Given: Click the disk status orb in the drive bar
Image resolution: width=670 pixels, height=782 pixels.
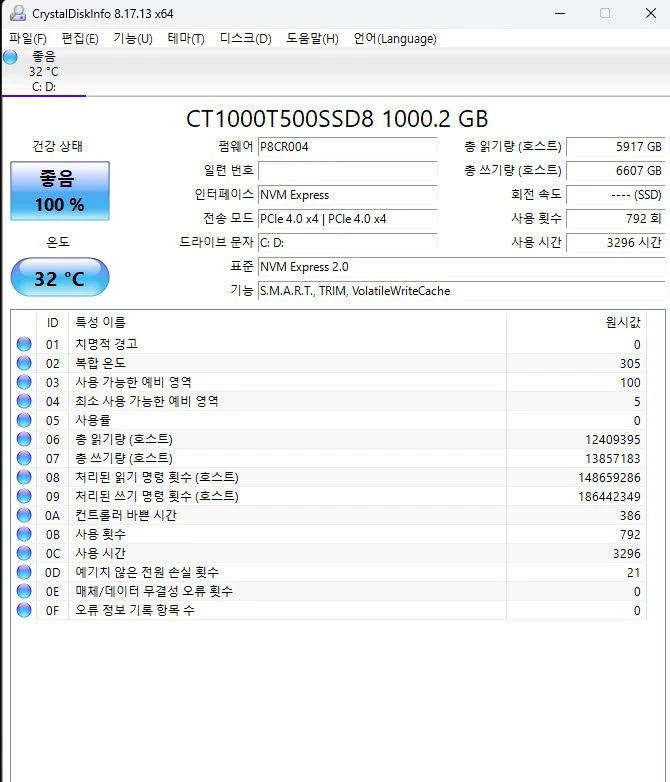Looking at the screenshot, I should coord(10,57).
